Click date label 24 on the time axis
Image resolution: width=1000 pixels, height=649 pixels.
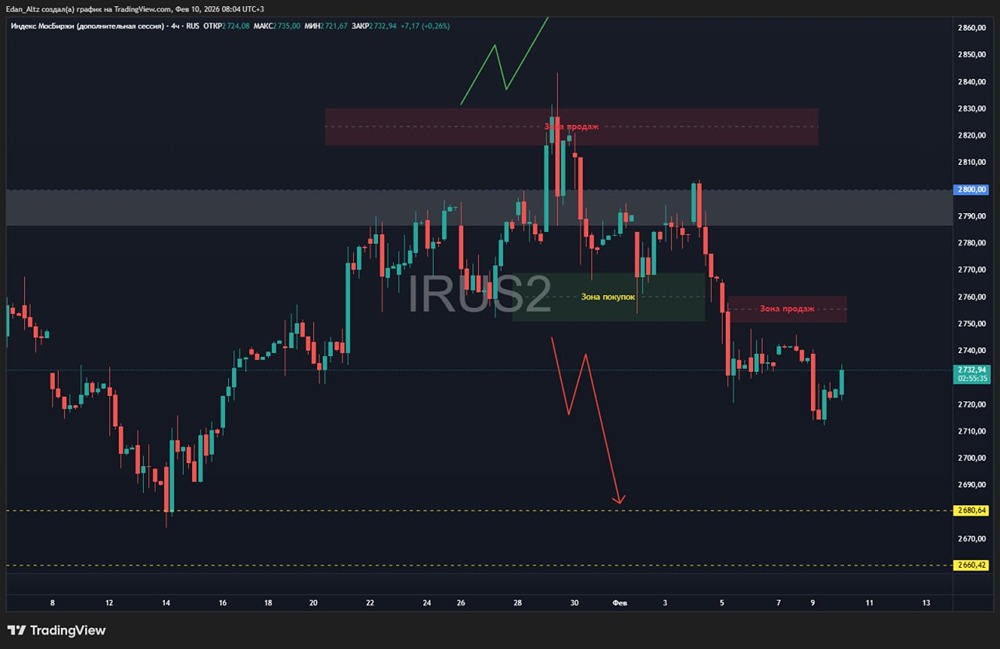[x=427, y=602]
